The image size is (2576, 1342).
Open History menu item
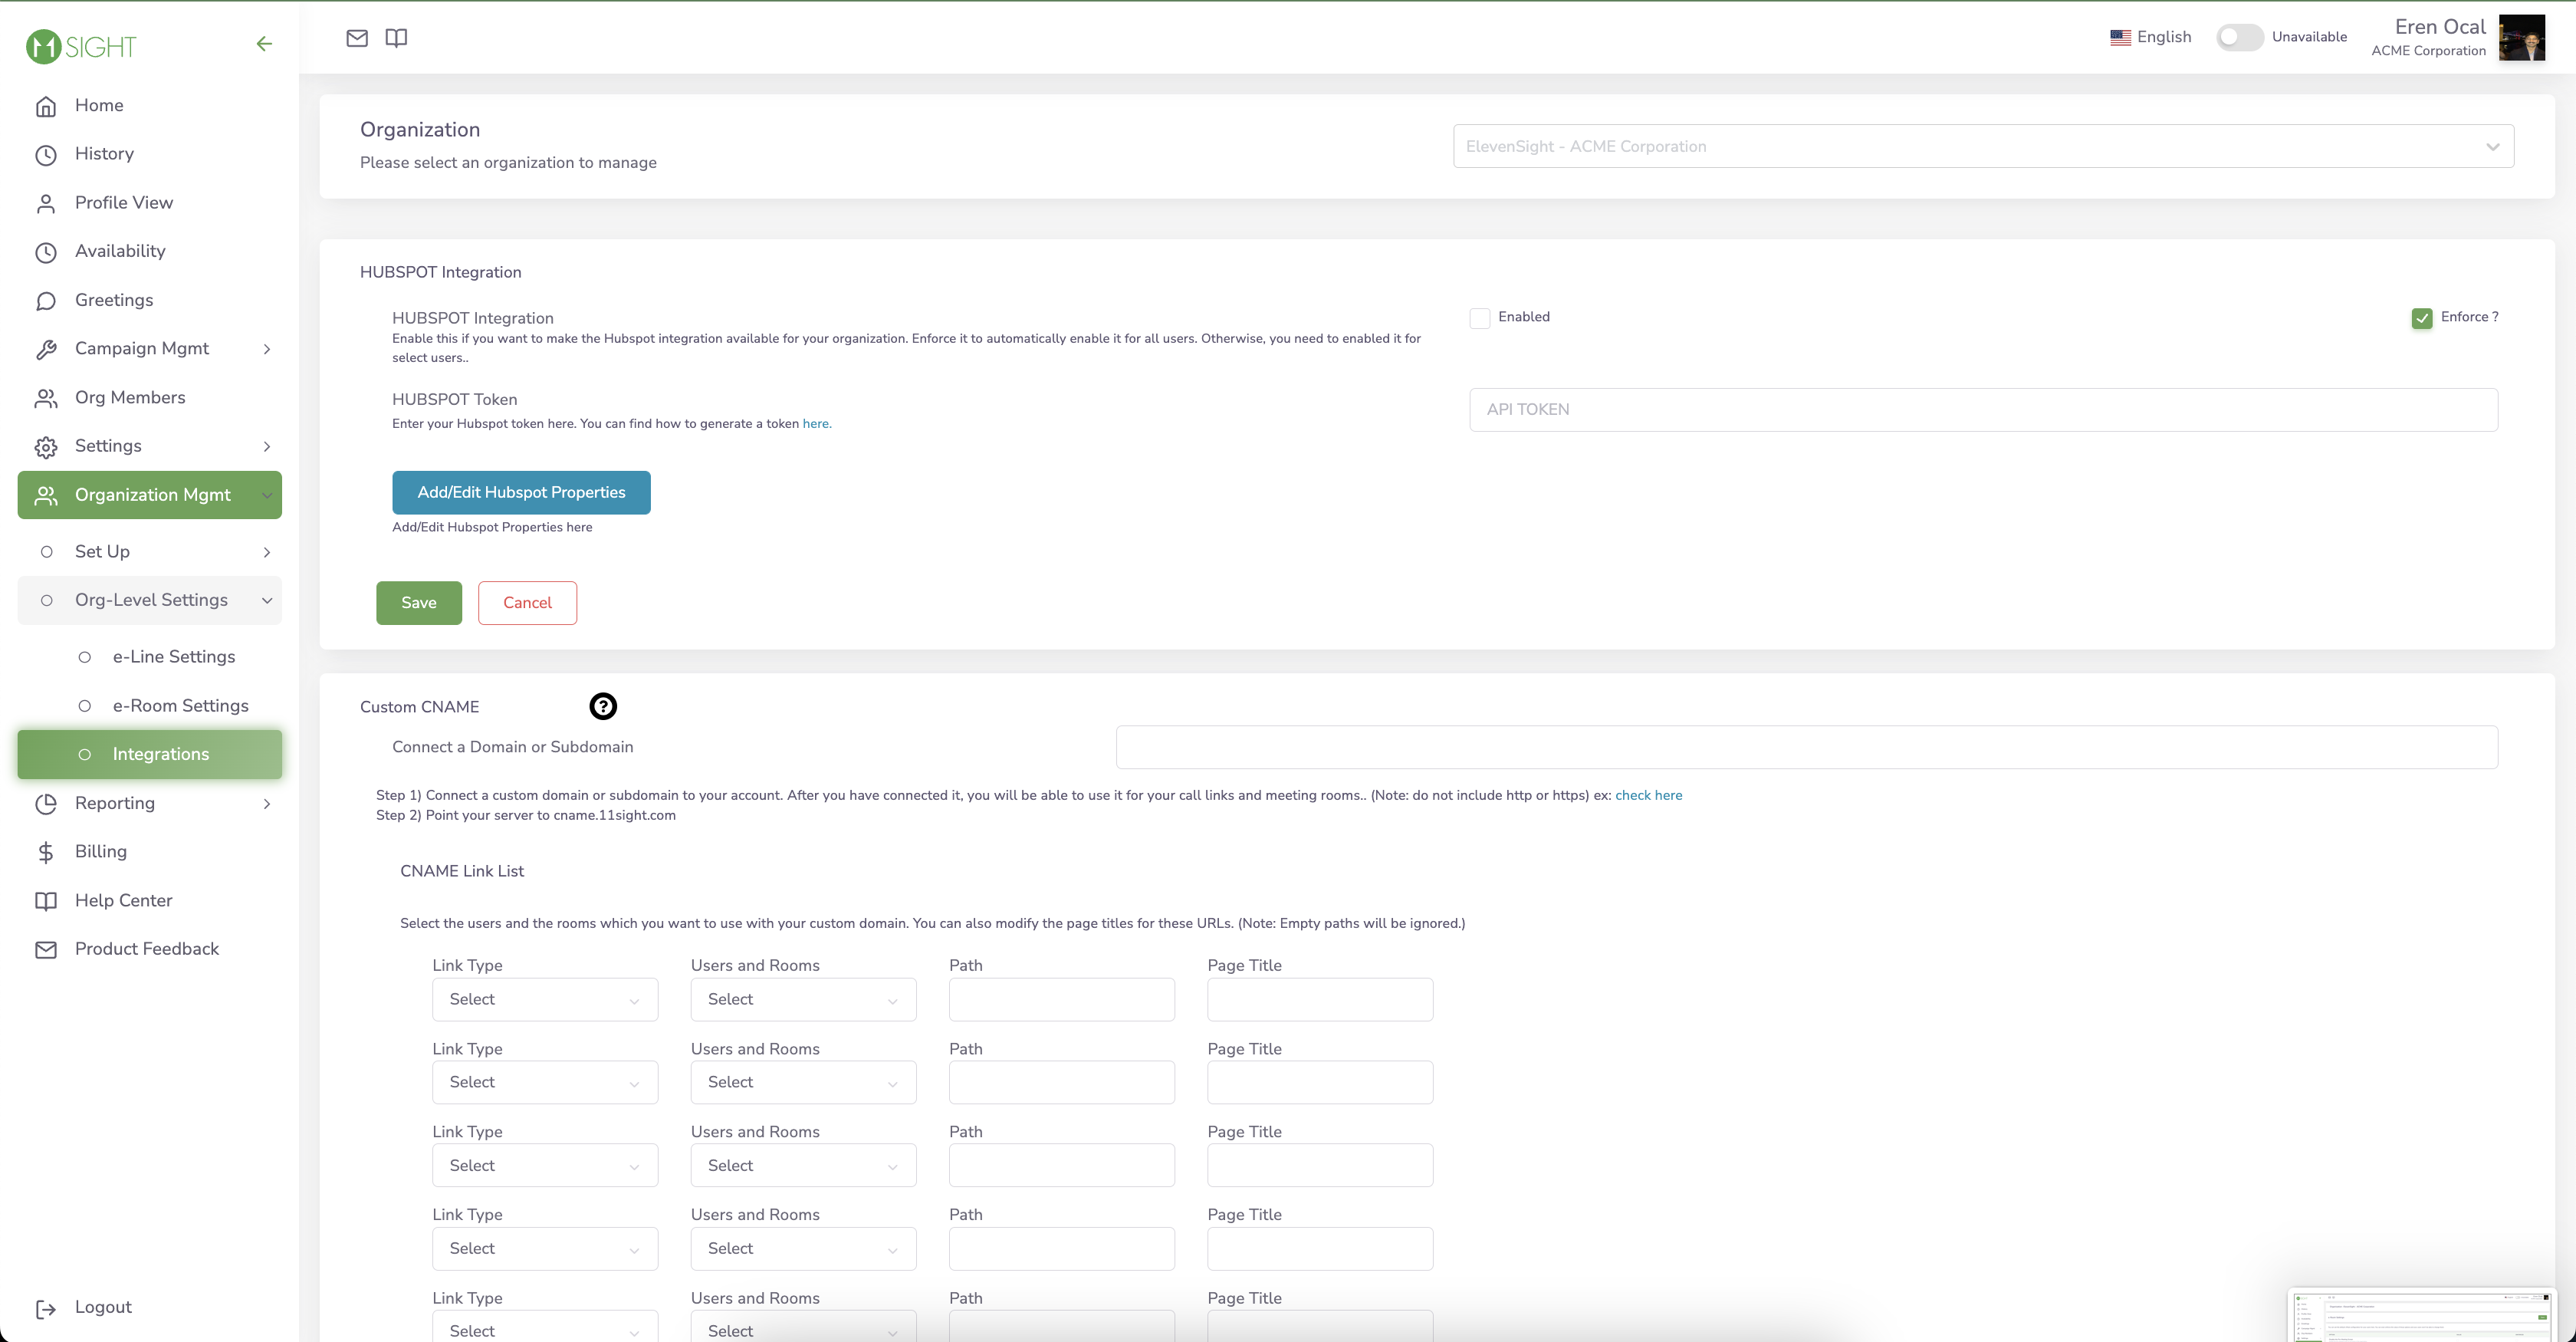coord(149,154)
